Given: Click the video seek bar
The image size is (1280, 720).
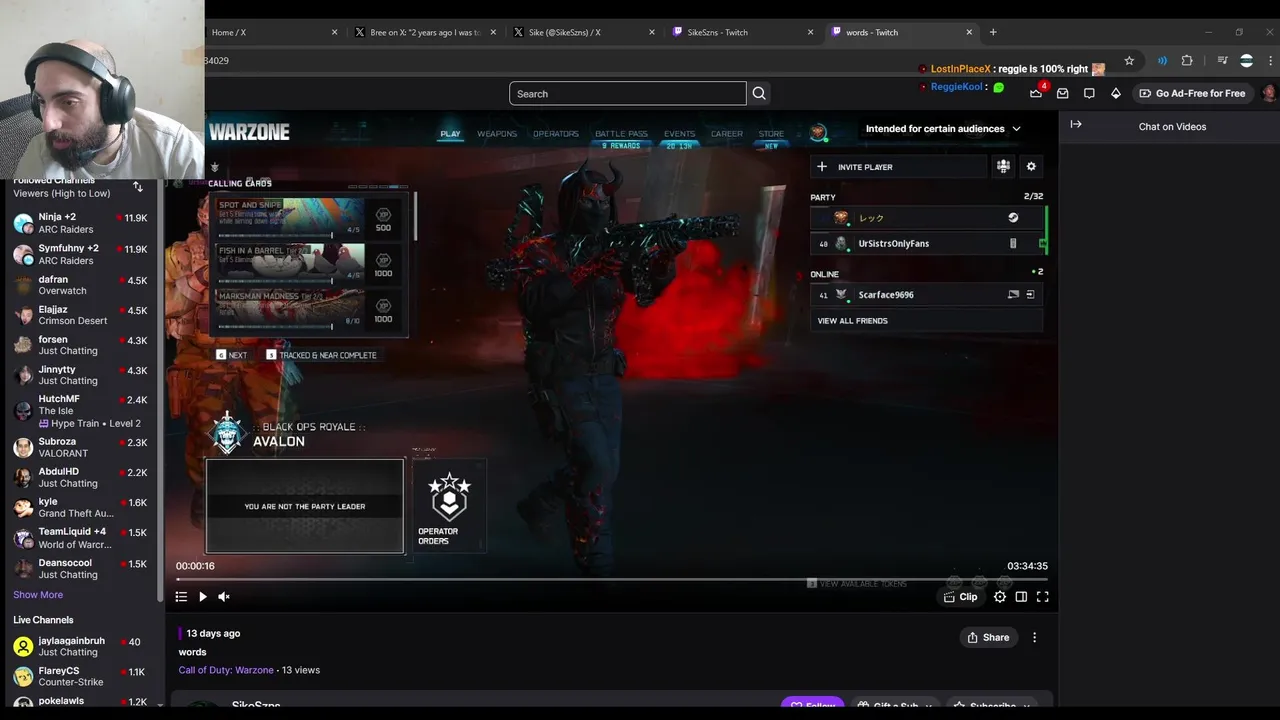Looking at the screenshot, I should pyautogui.click(x=611, y=579).
